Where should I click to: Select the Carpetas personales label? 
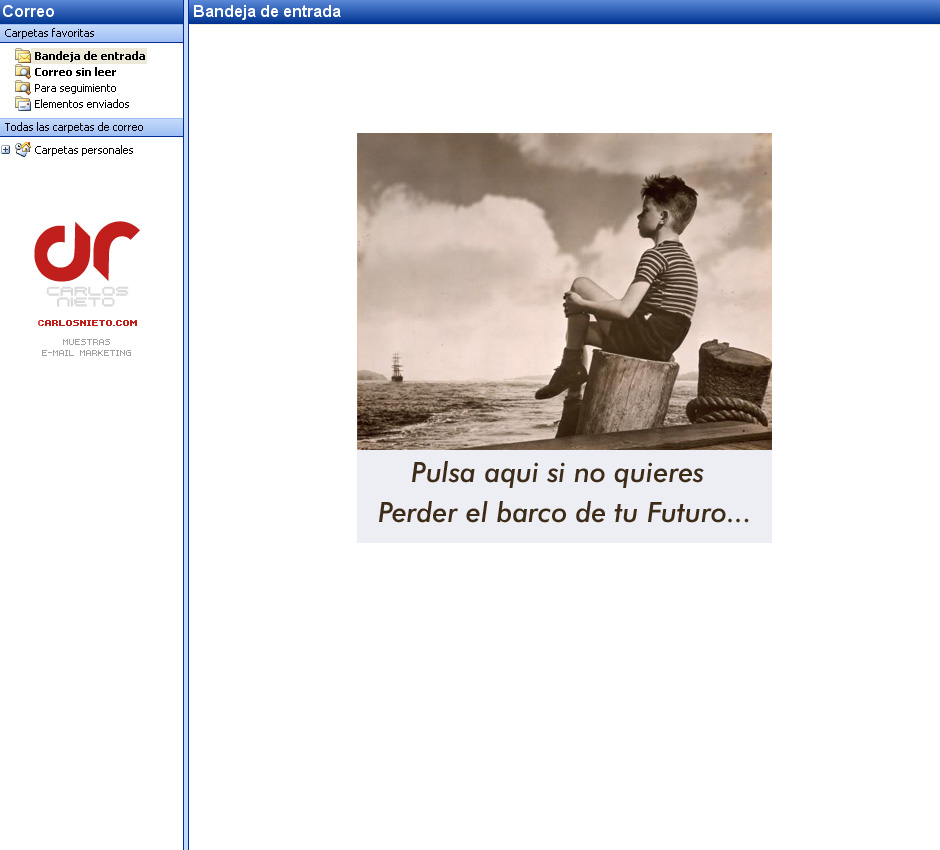tap(84, 150)
